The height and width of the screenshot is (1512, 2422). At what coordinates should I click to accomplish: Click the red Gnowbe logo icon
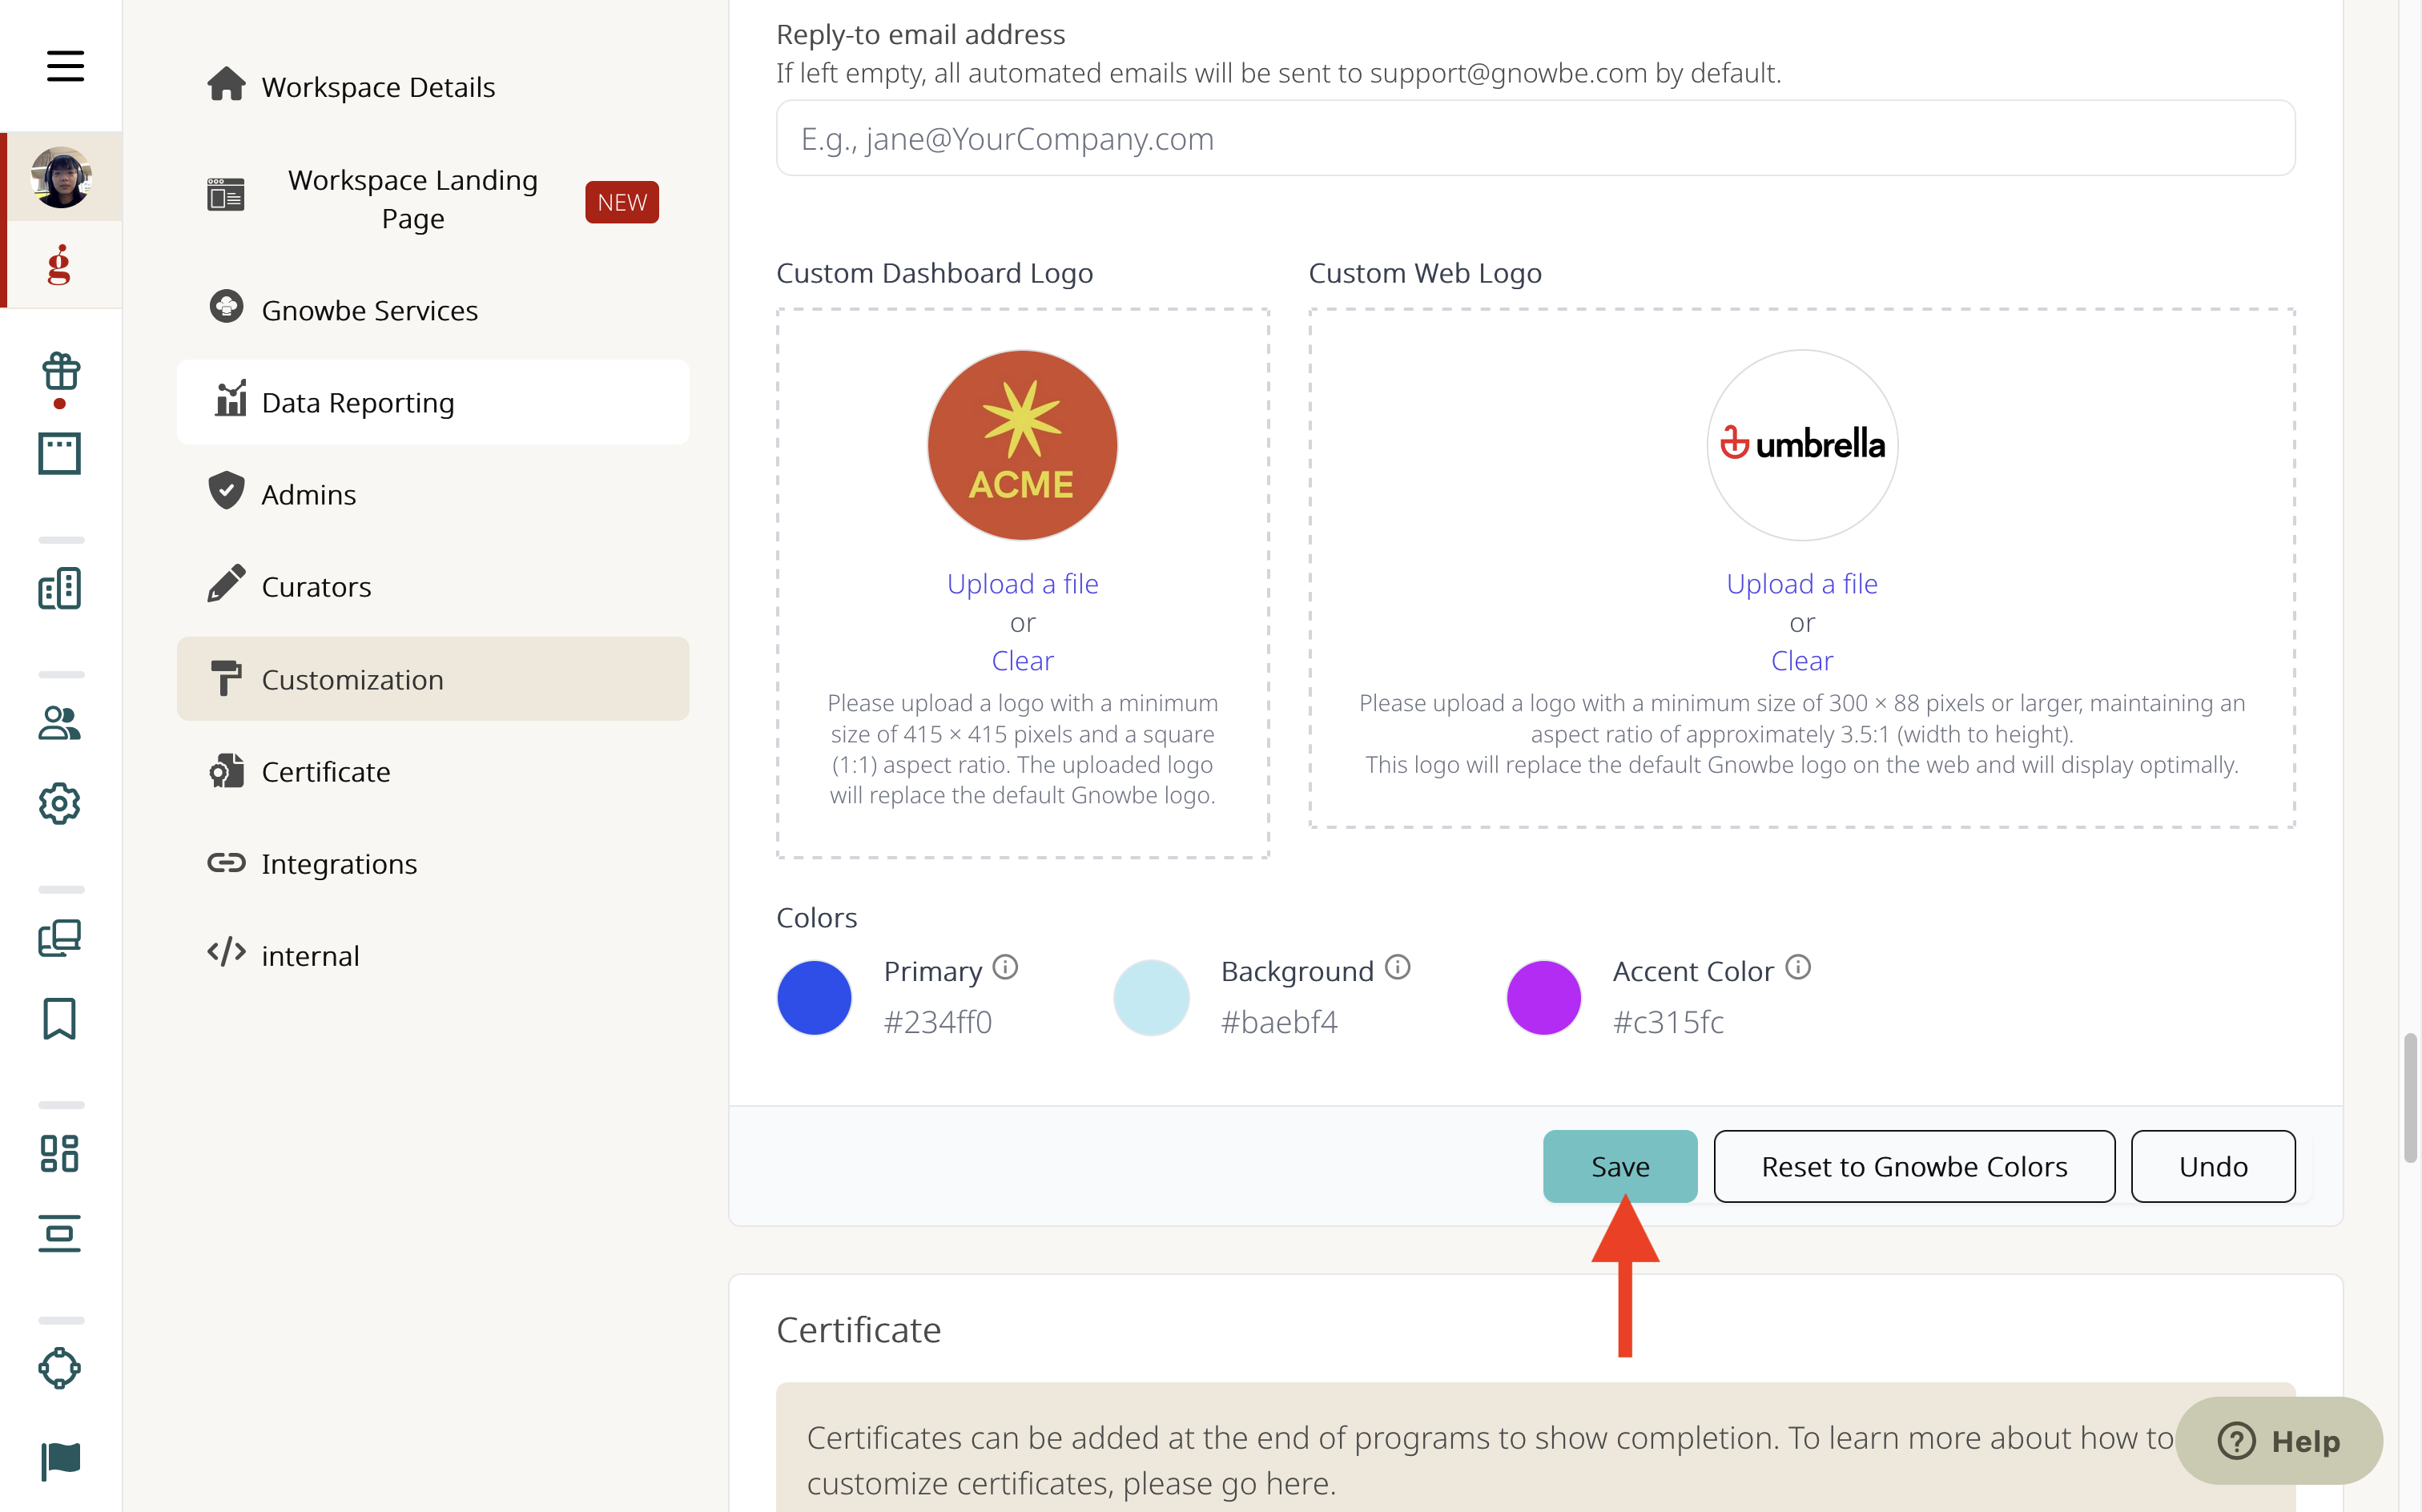tap(60, 265)
